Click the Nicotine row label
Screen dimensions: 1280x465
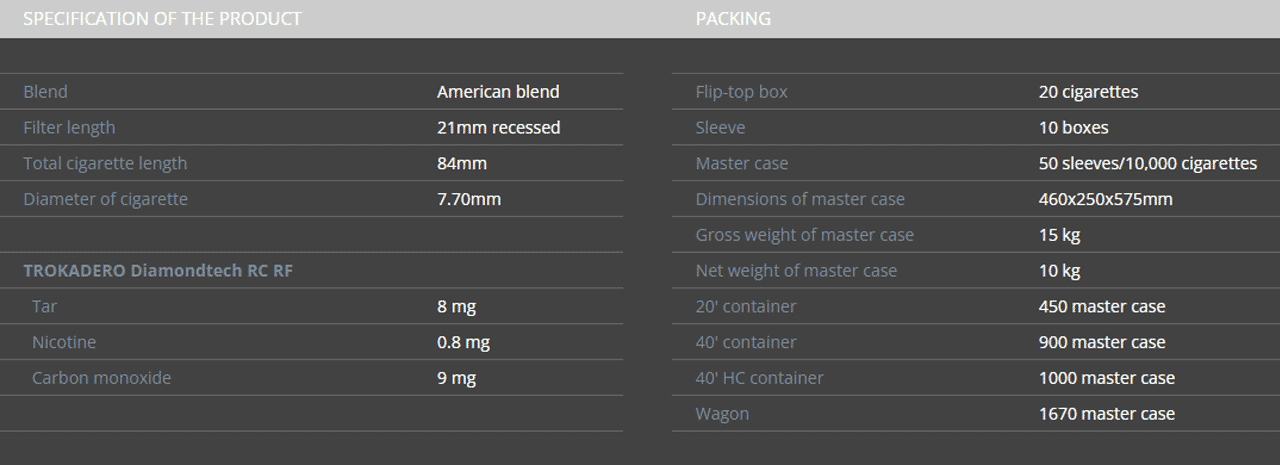click(x=64, y=342)
